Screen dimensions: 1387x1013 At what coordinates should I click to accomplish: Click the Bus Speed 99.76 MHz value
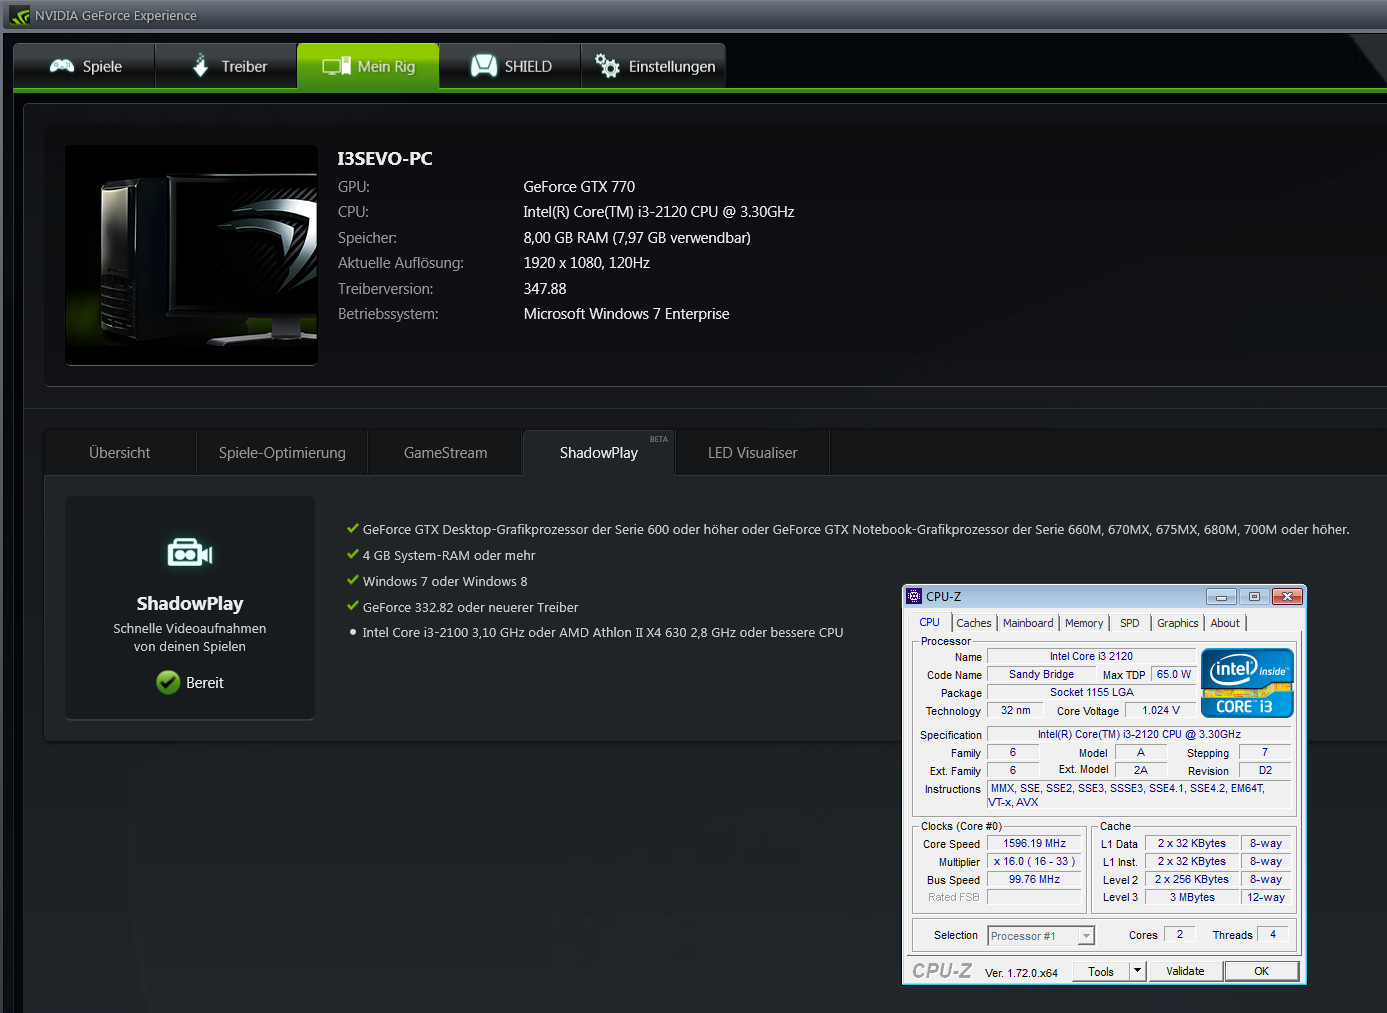tap(1035, 880)
